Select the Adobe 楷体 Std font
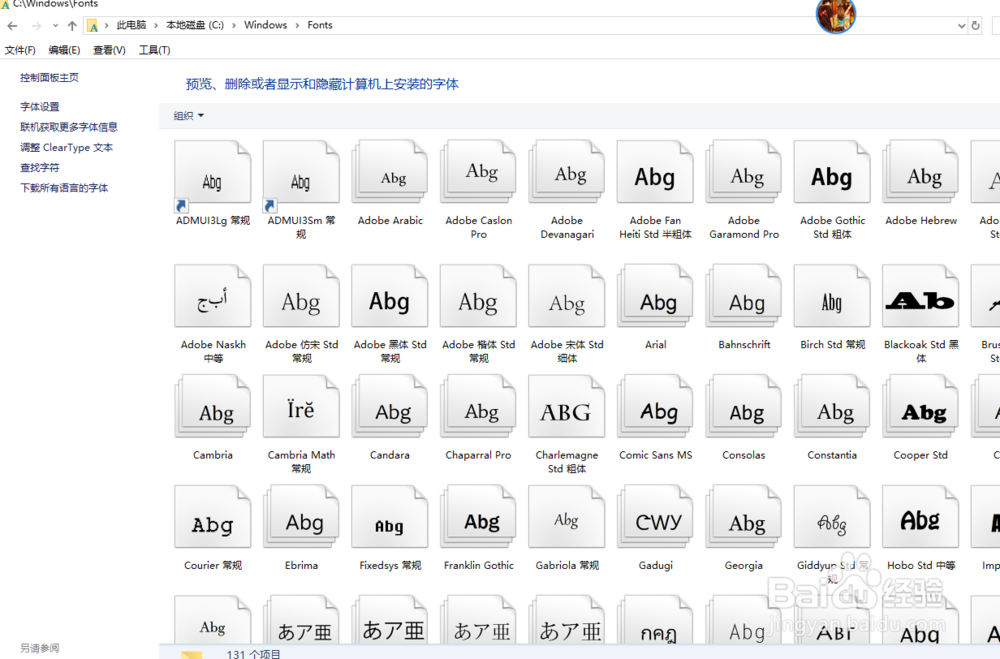The height and width of the screenshot is (659, 1000). 478,297
